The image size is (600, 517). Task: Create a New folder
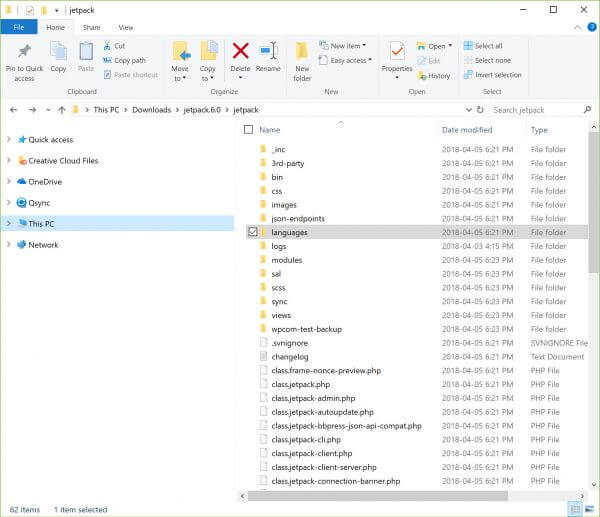click(302, 62)
